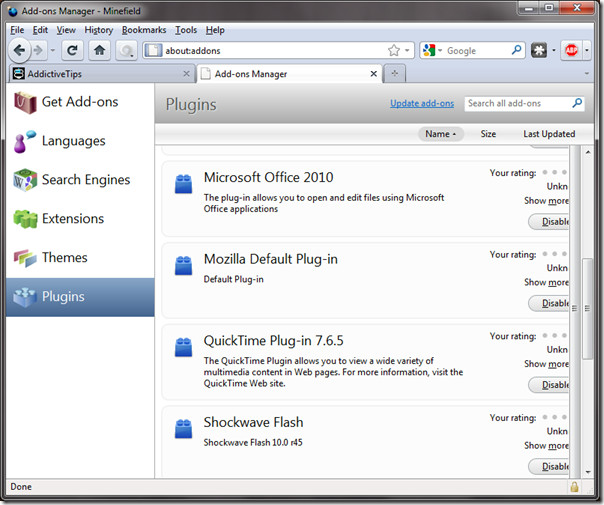
Task: Reload the page with the Refresh button
Action: (x=72, y=50)
